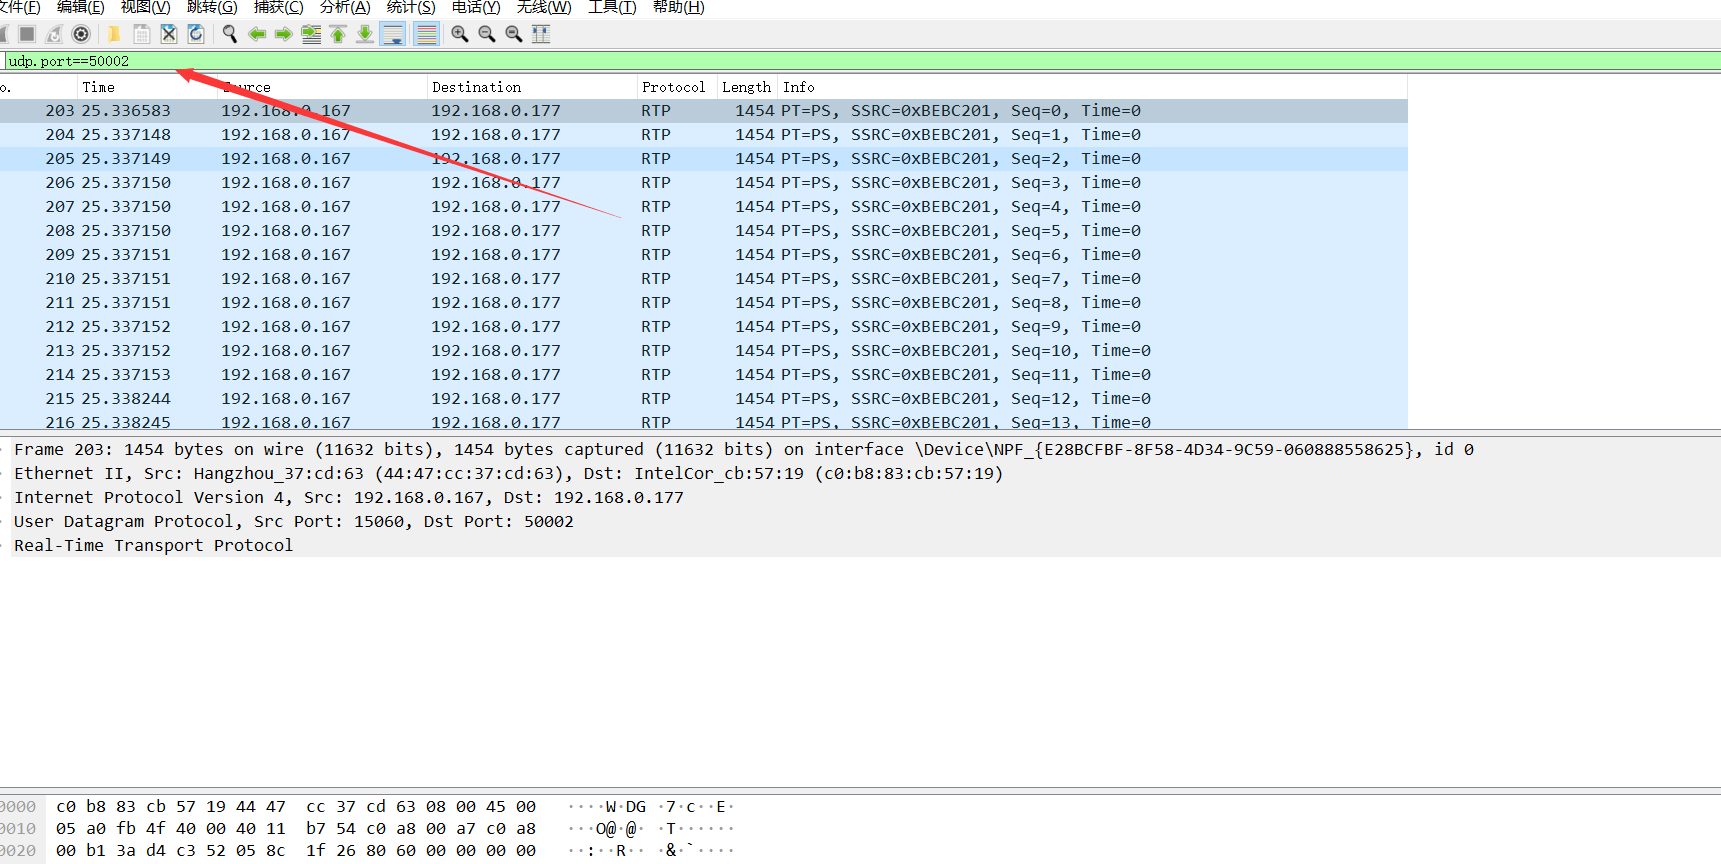Open the 工具(T) menu
The width and height of the screenshot is (1721, 864).
point(612,7)
